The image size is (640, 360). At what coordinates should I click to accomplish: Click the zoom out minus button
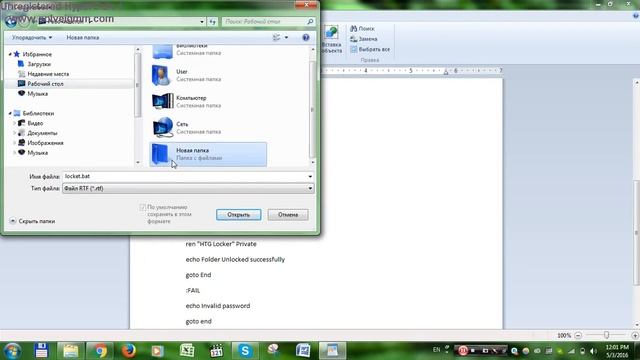click(x=578, y=336)
